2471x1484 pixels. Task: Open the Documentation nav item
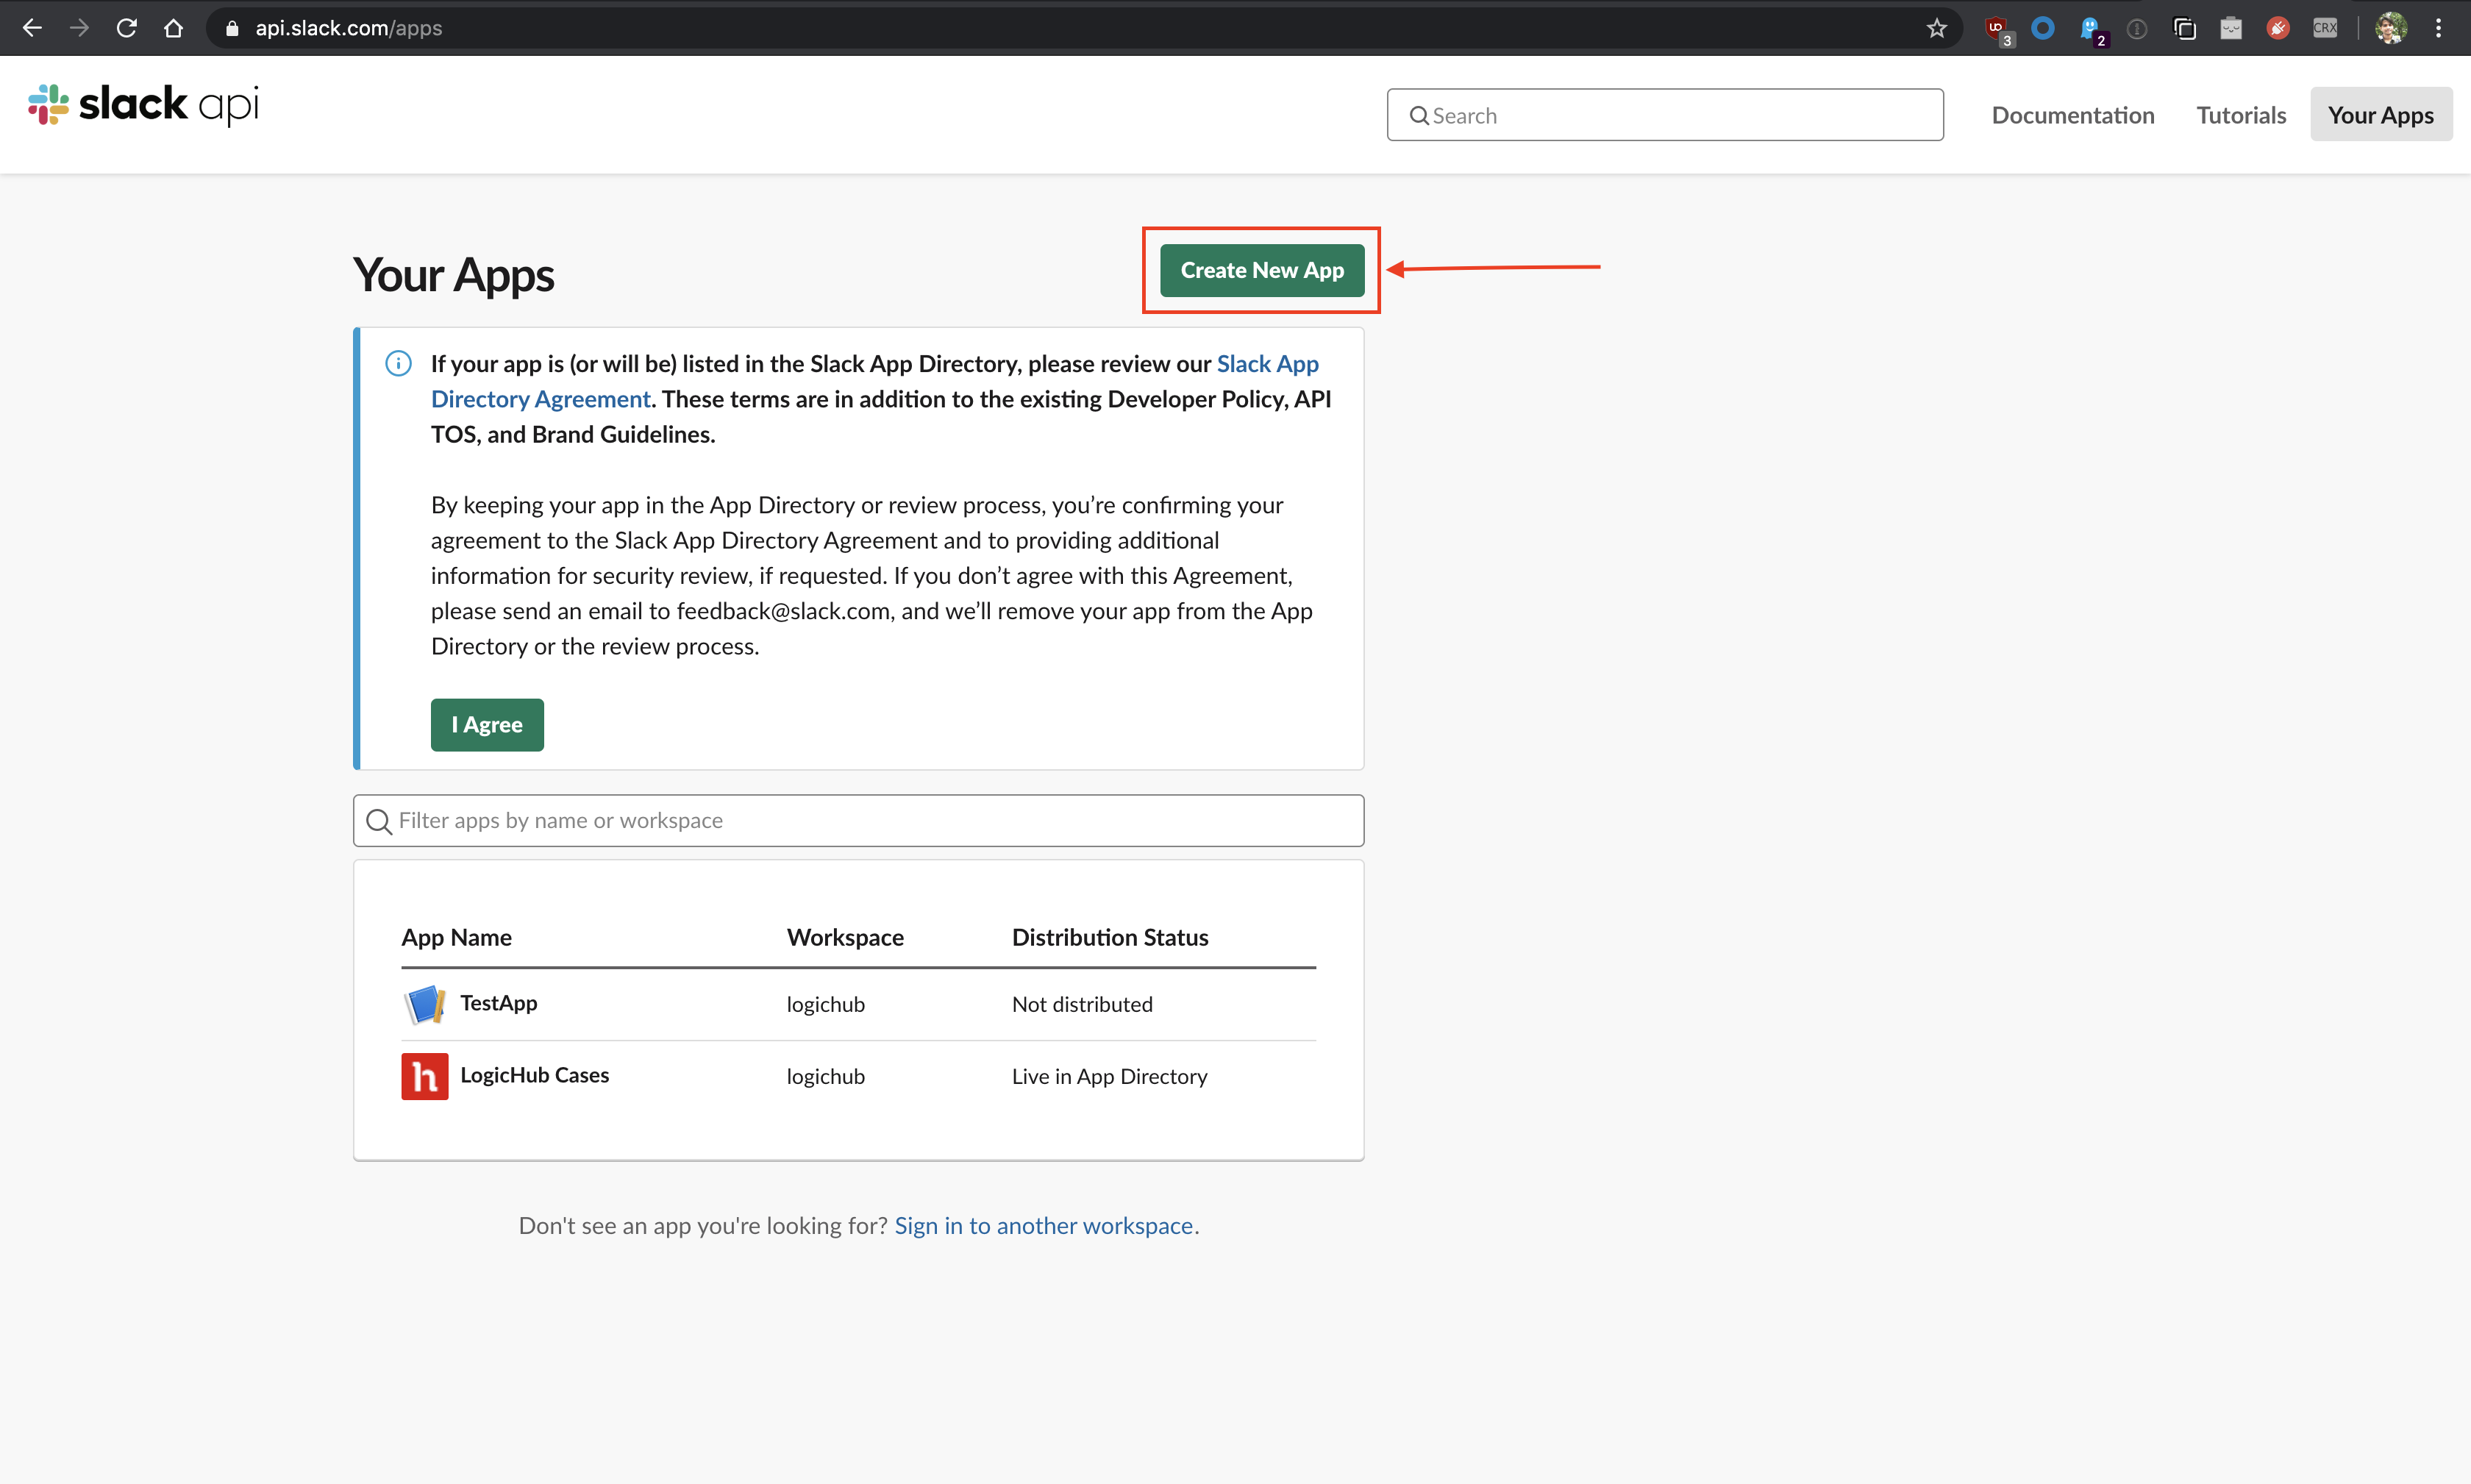2072,115
